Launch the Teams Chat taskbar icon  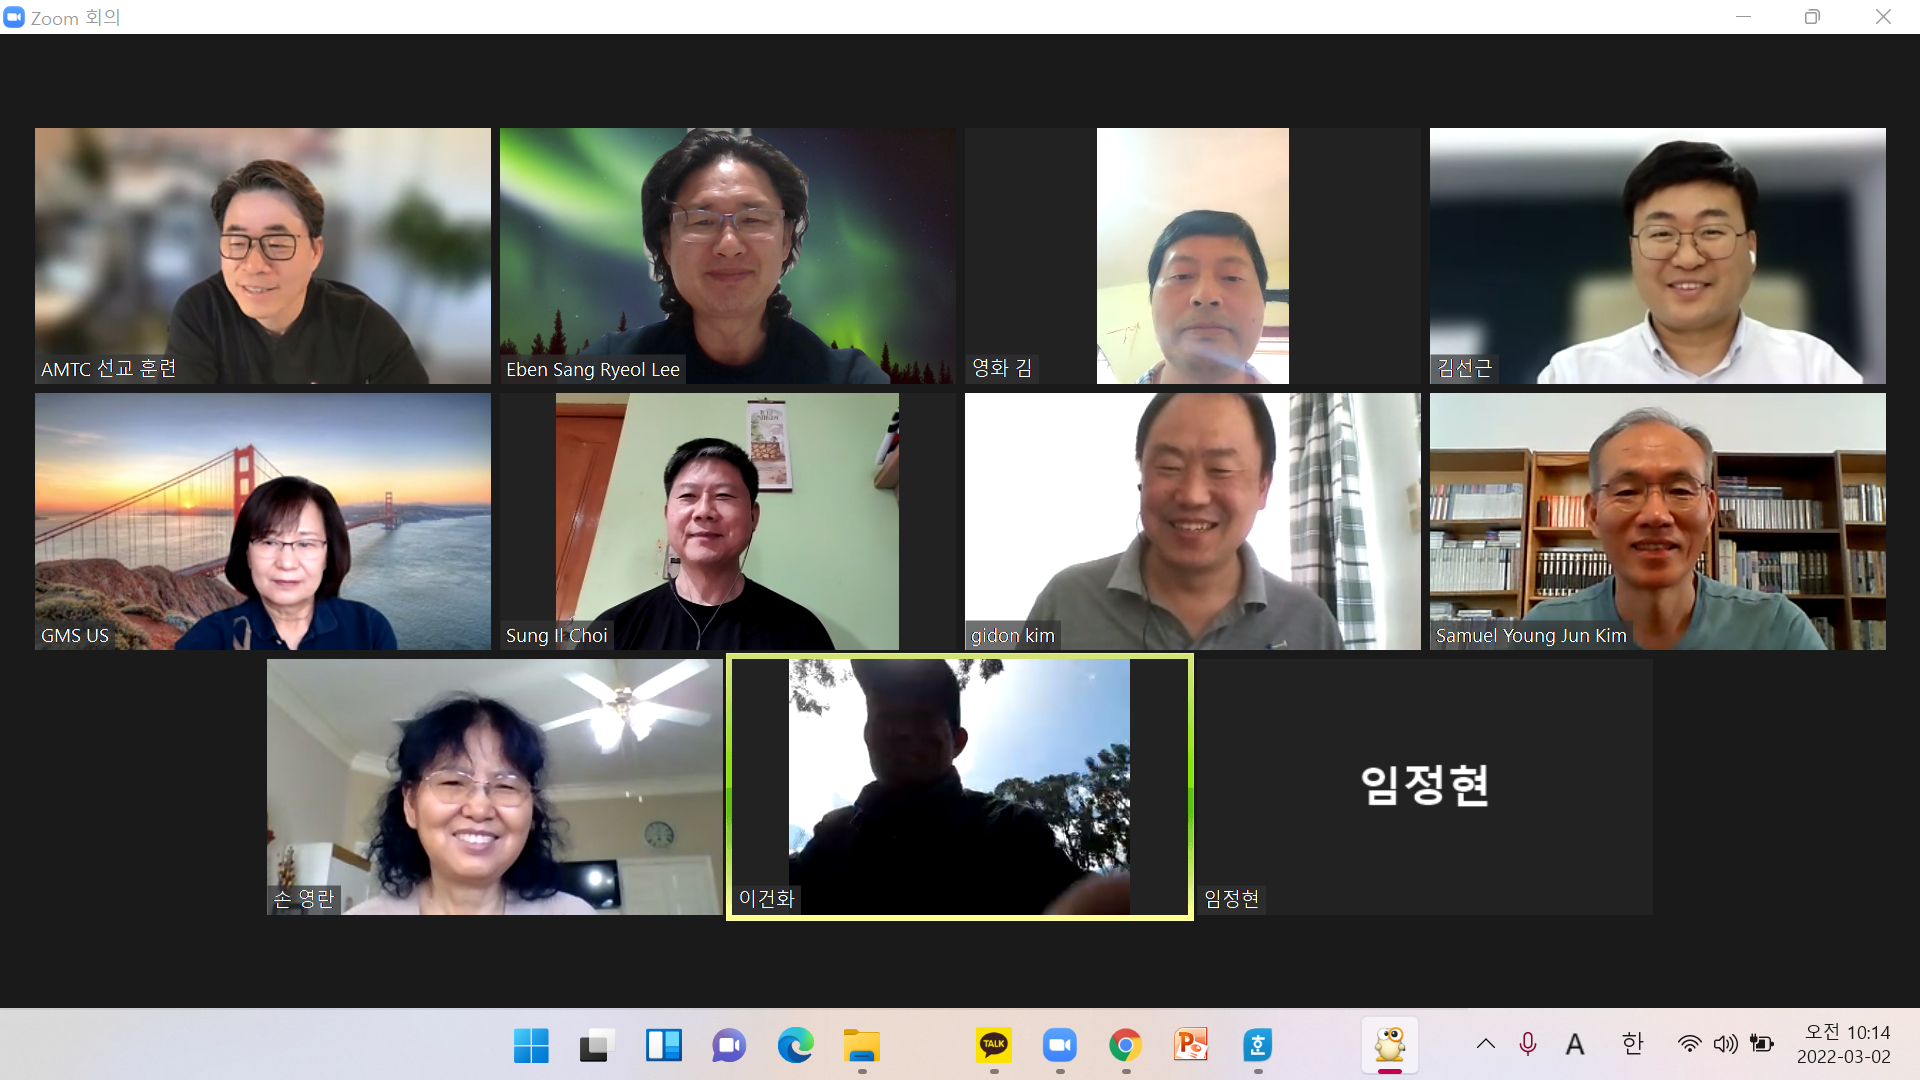pyautogui.click(x=729, y=1046)
